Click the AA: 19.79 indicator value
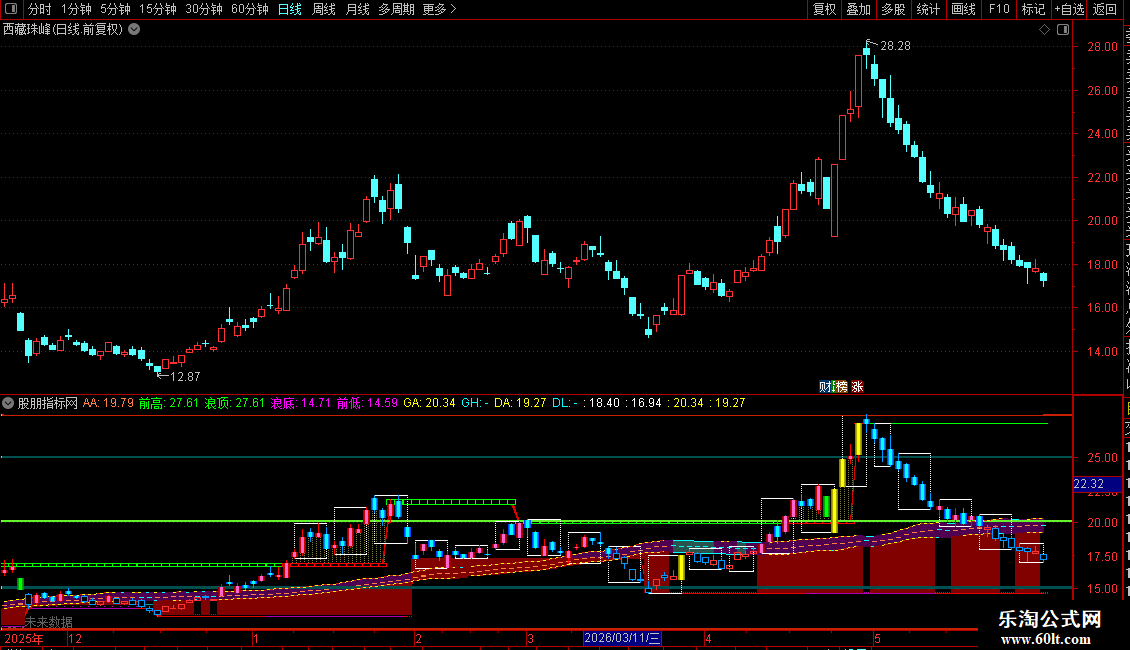The width and height of the screenshot is (1130, 650). coord(108,404)
